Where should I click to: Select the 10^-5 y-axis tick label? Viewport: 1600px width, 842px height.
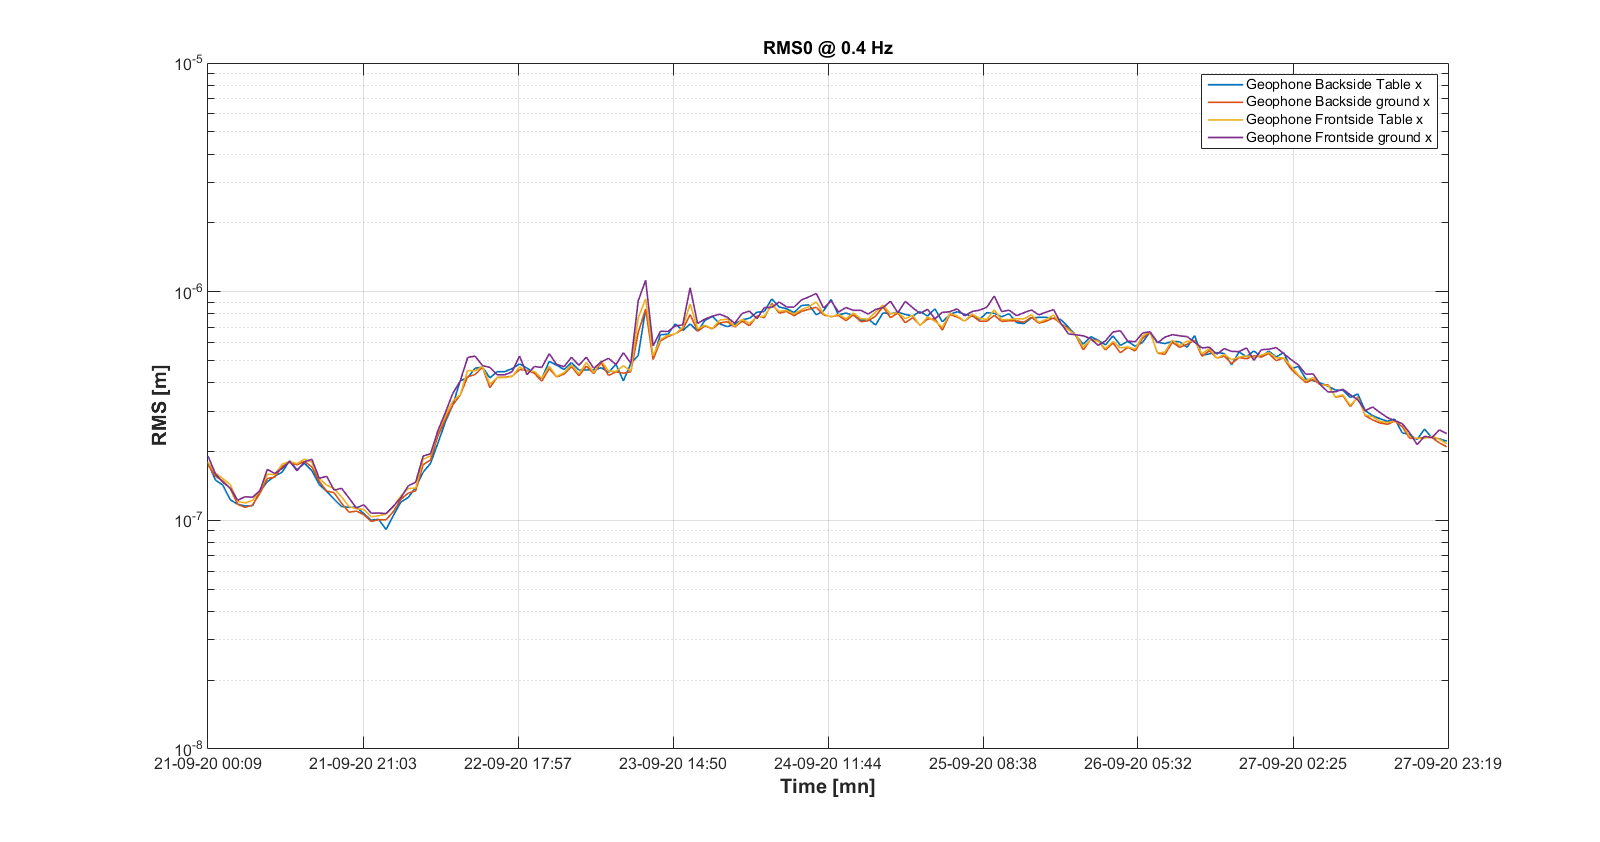pyautogui.click(x=188, y=64)
